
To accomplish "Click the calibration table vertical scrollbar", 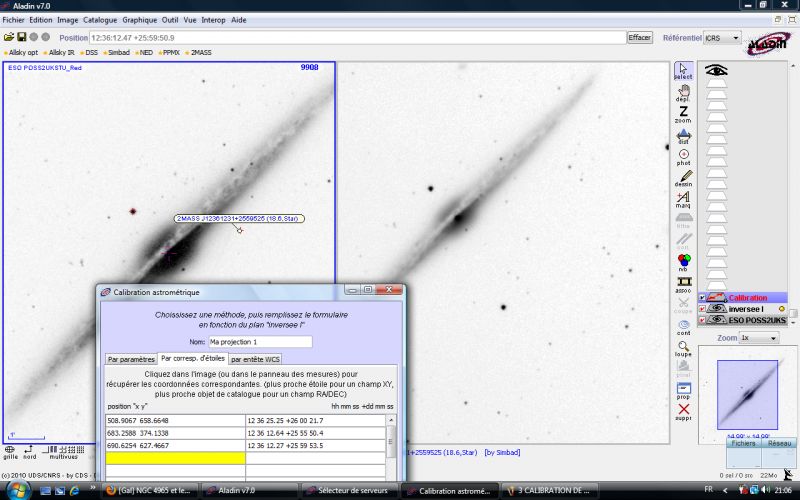I will (x=391, y=443).
